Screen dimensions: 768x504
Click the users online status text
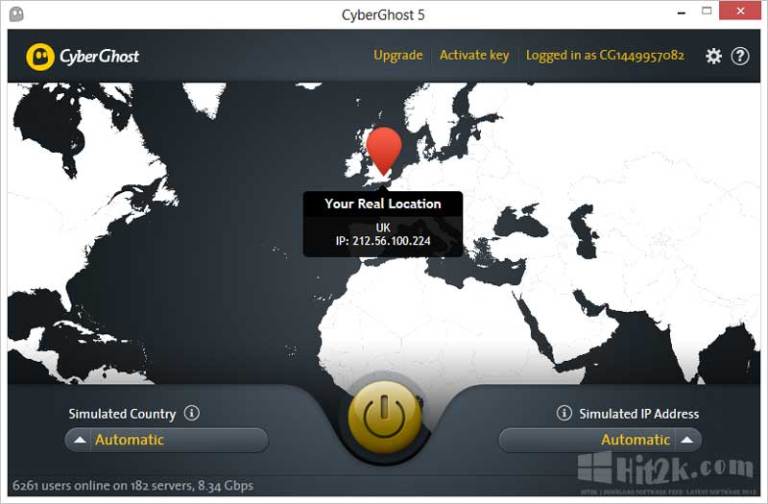[133, 485]
